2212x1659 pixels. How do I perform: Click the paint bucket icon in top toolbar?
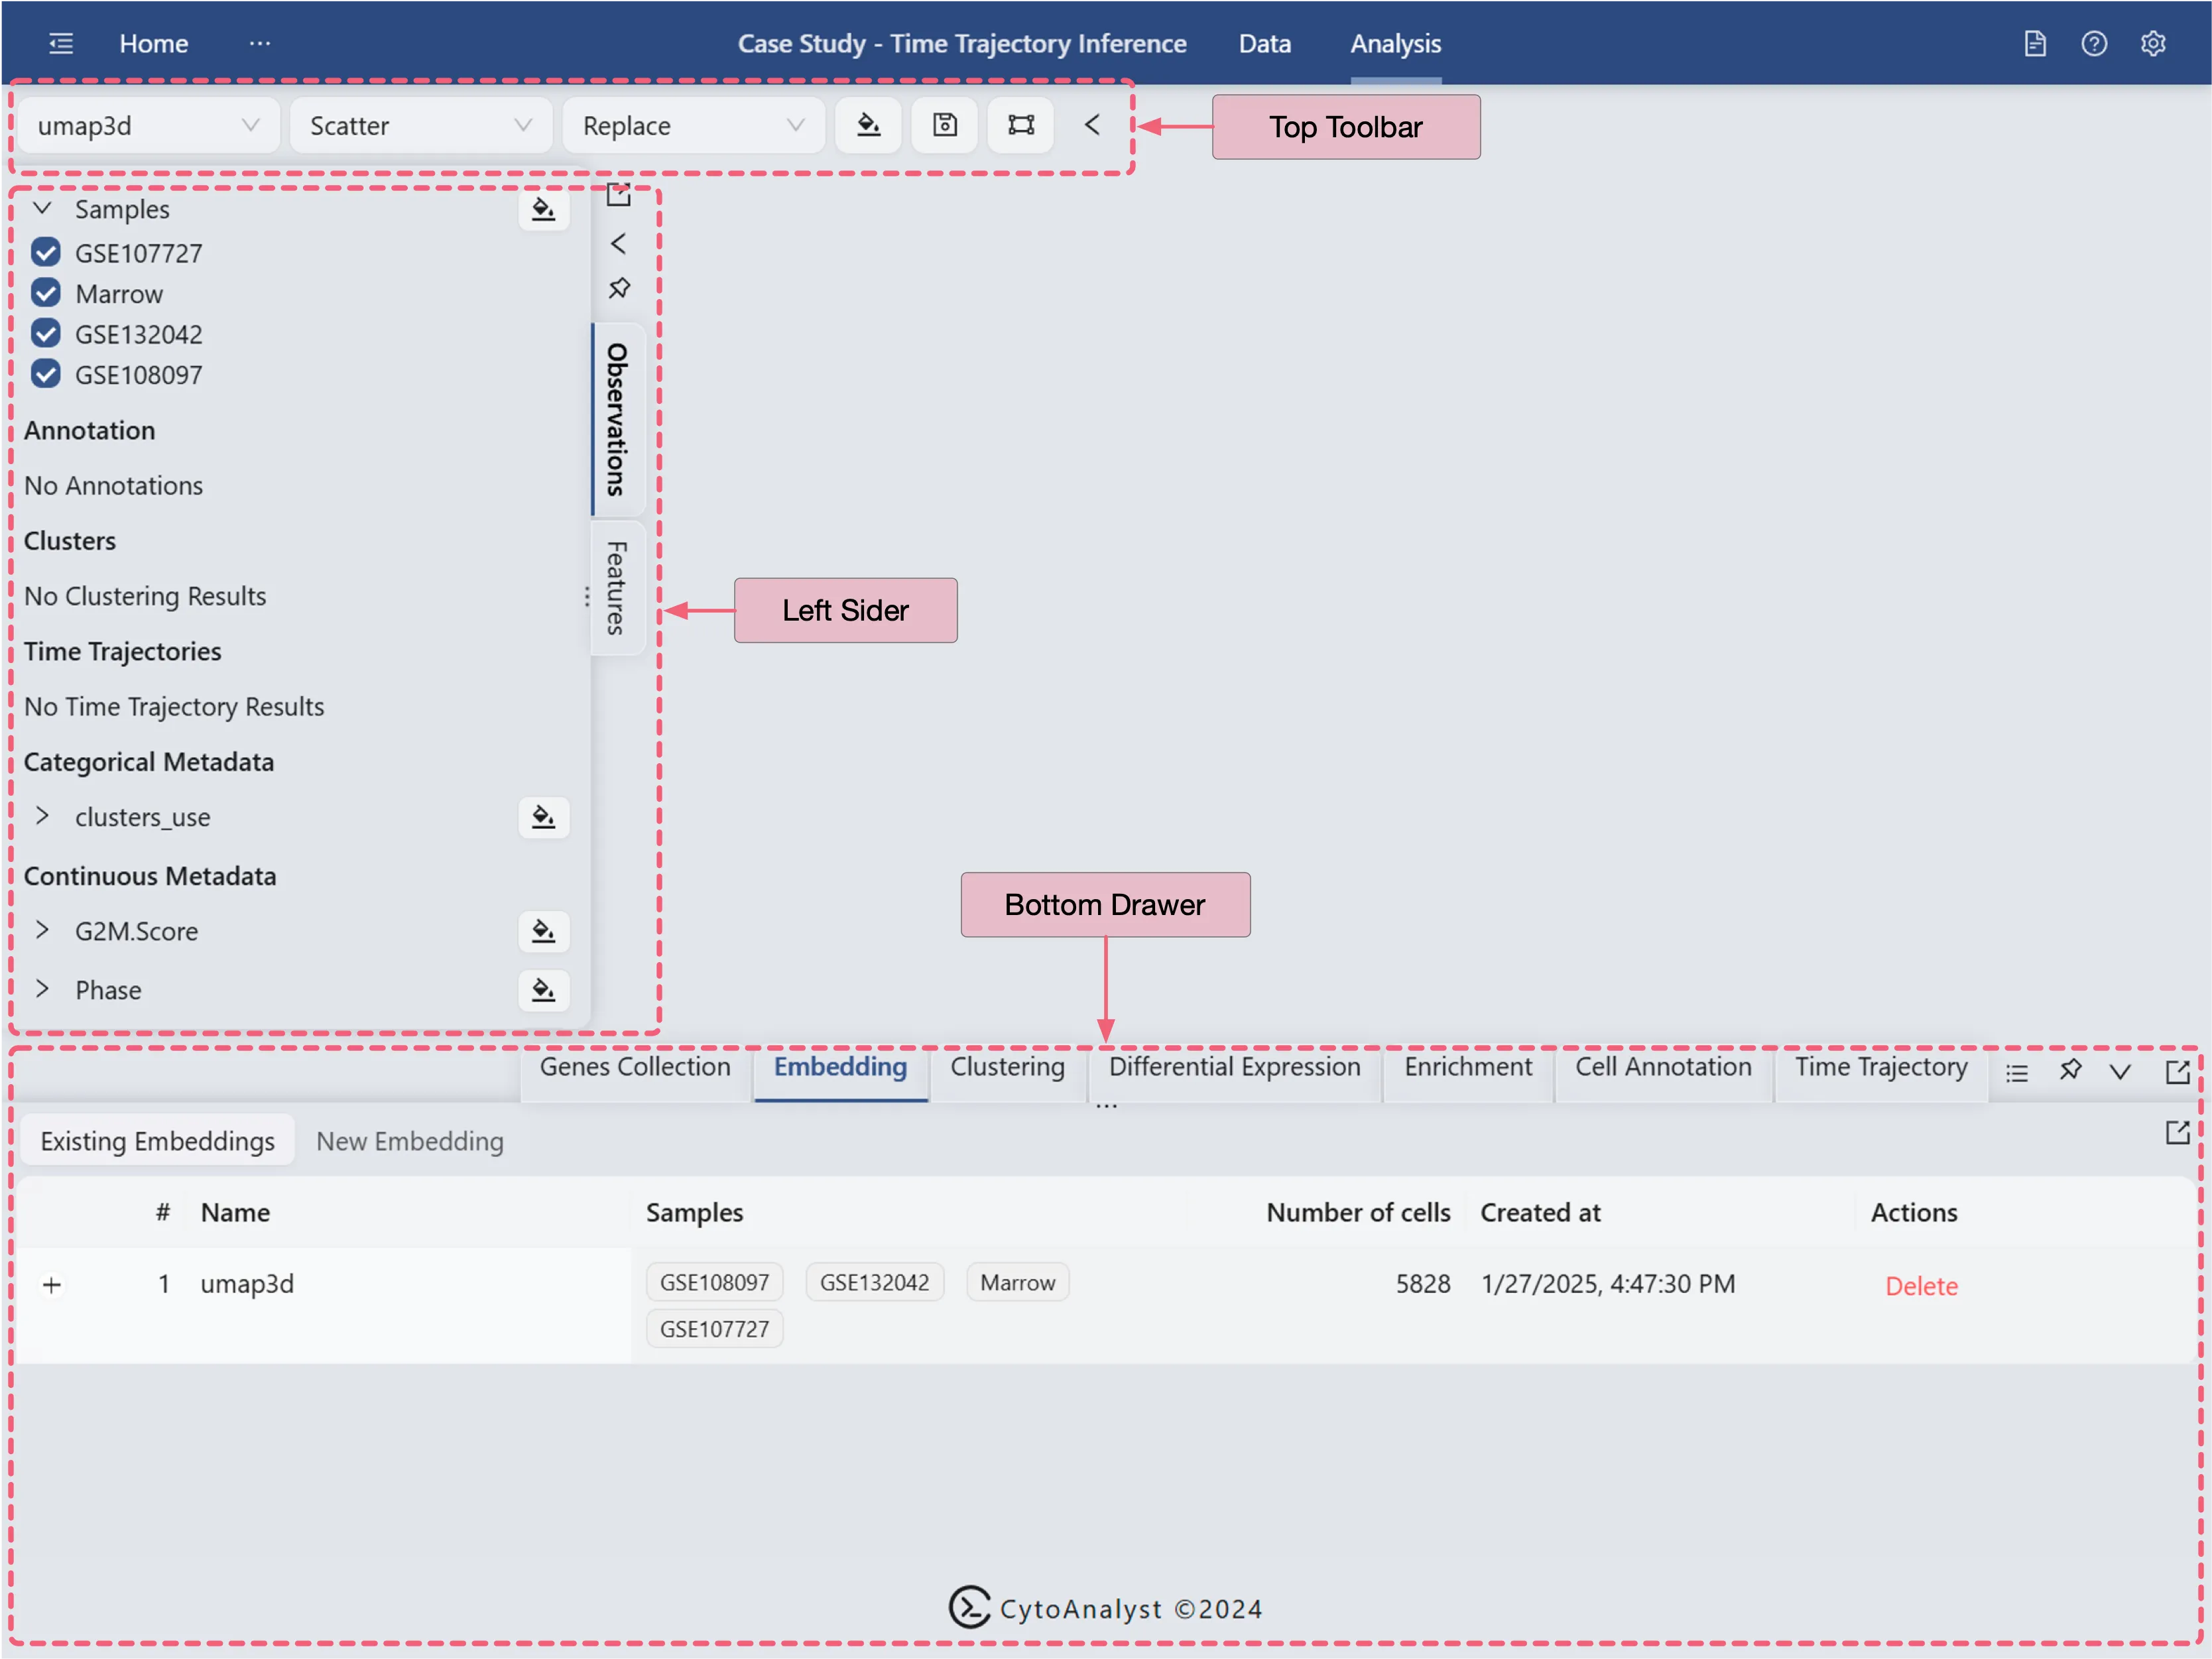[868, 125]
